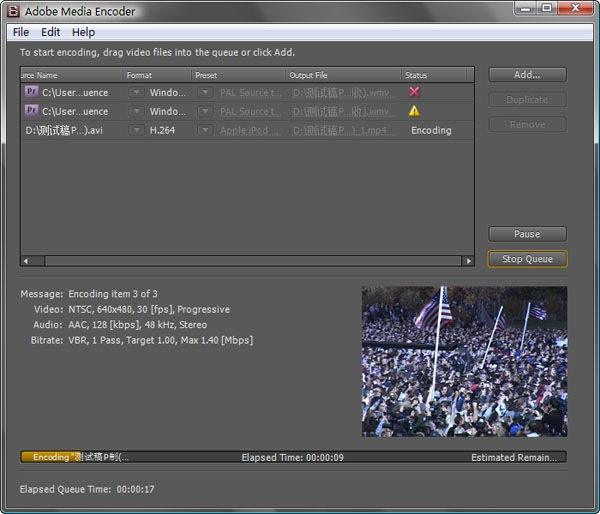
Task: Click the first row's PAL Source preset link
Action: pyautogui.click(x=250, y=93)
